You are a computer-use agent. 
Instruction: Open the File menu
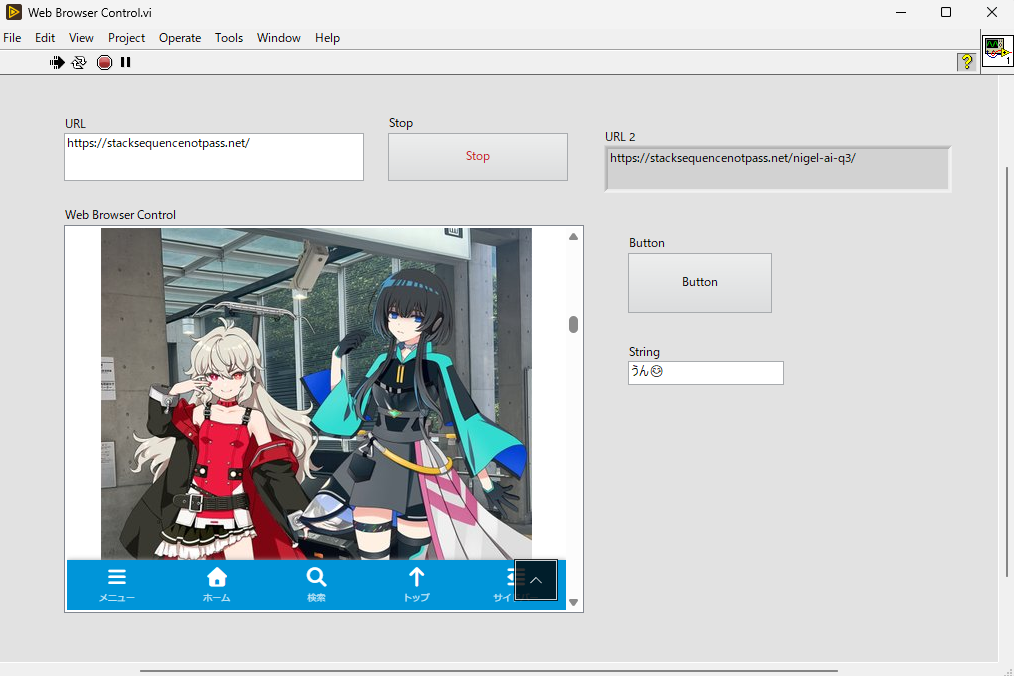coord(12,38)
